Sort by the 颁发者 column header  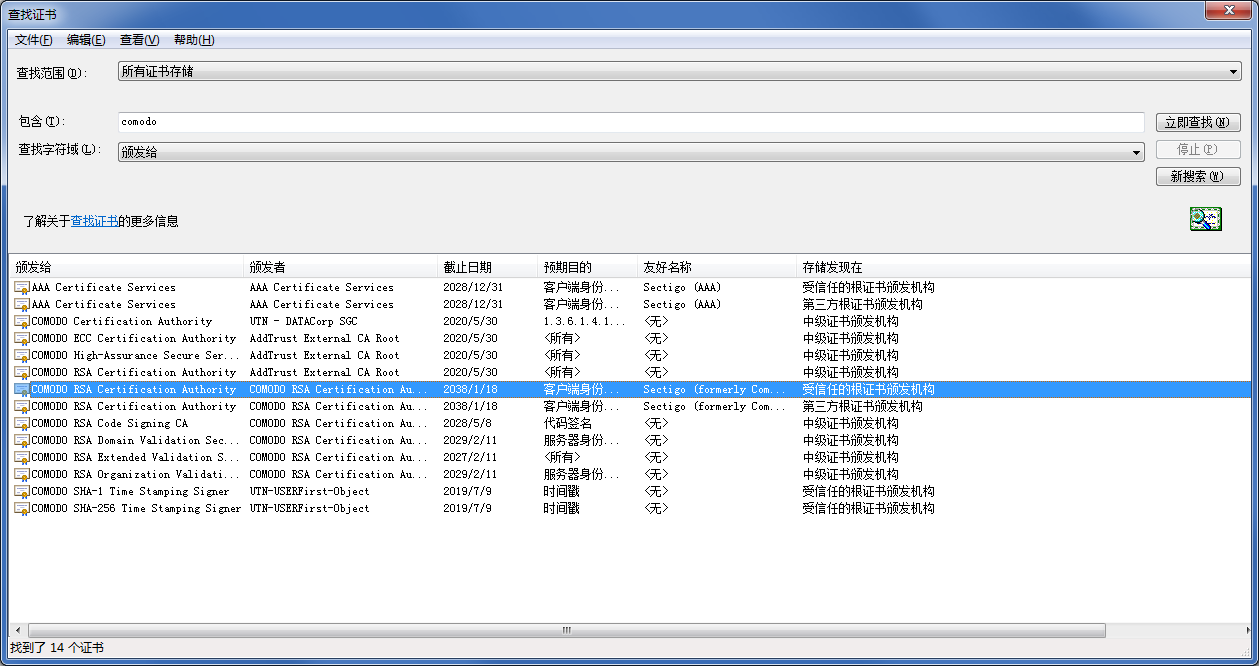[x=340, y=267]
